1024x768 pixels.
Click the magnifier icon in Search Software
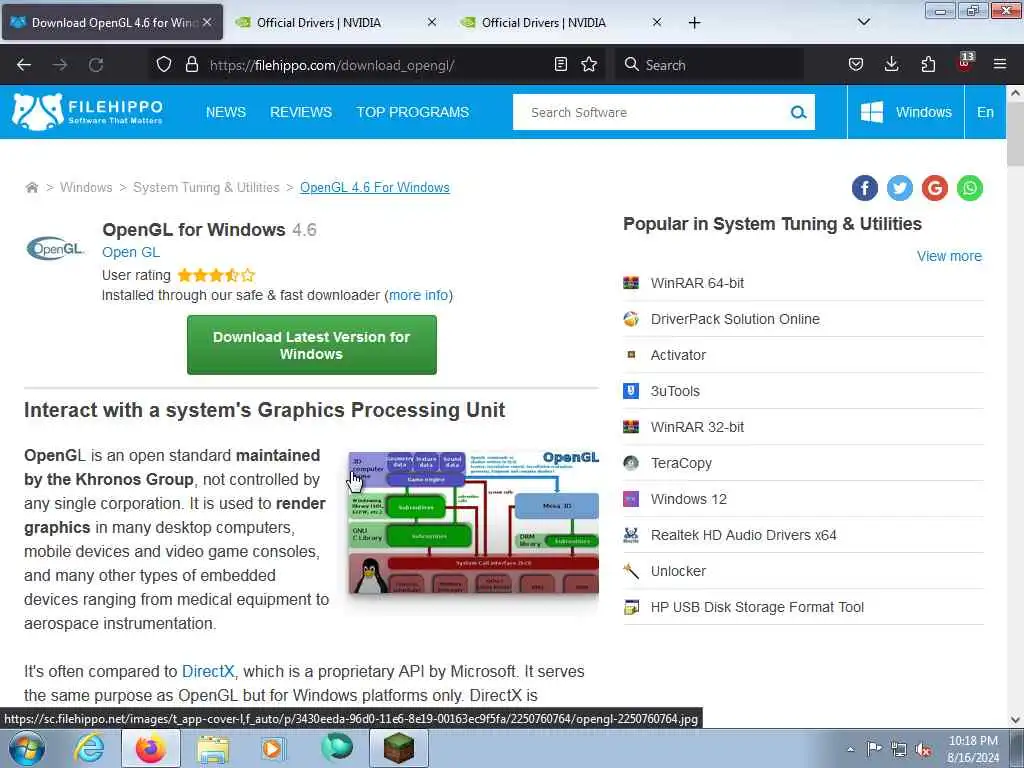798,112
